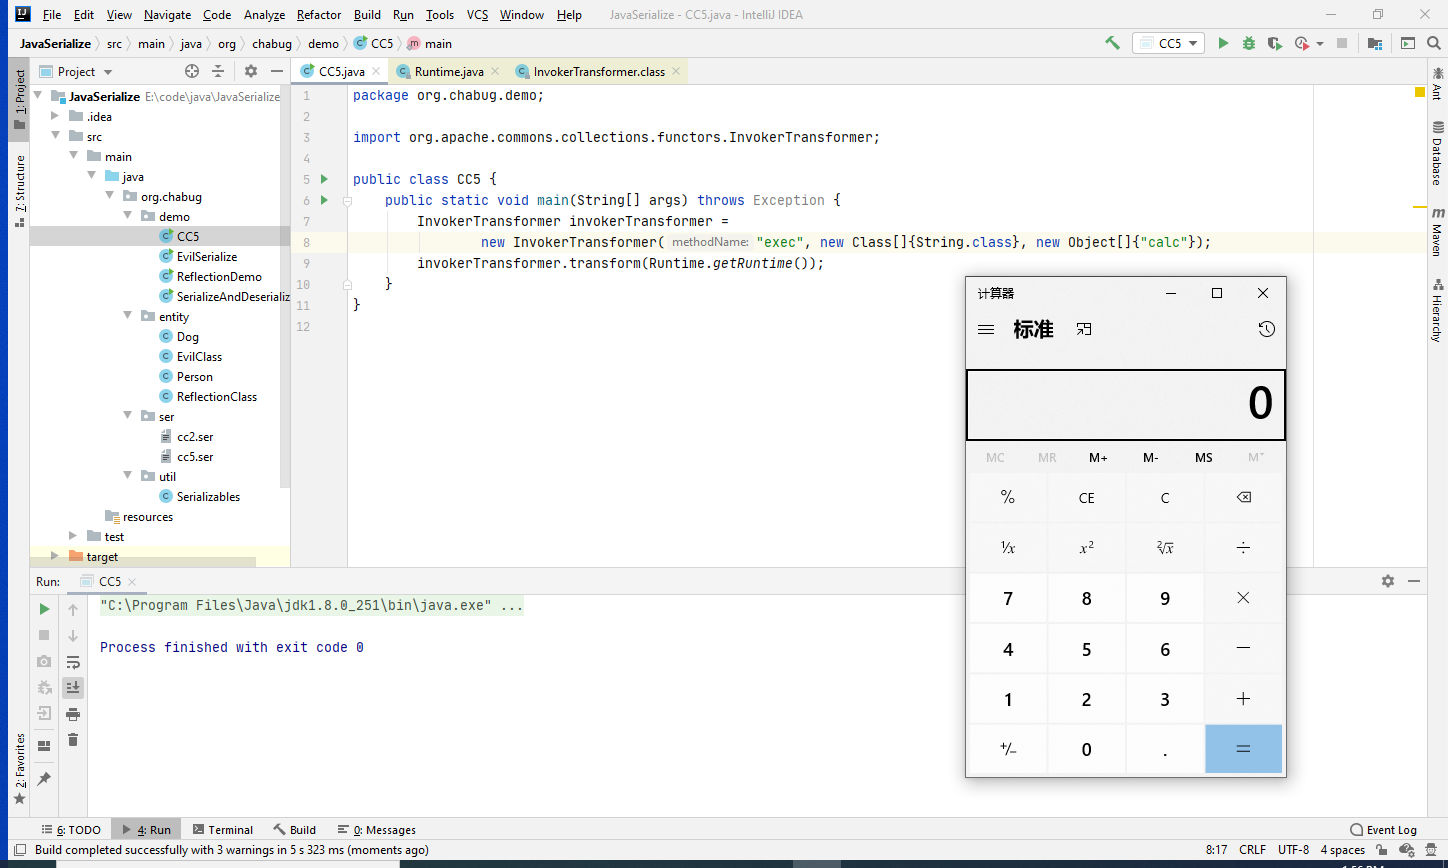This screenshot has width=1448, height=868.
Task: Toggle Project tool window side tab
Action: coord(19,100)
